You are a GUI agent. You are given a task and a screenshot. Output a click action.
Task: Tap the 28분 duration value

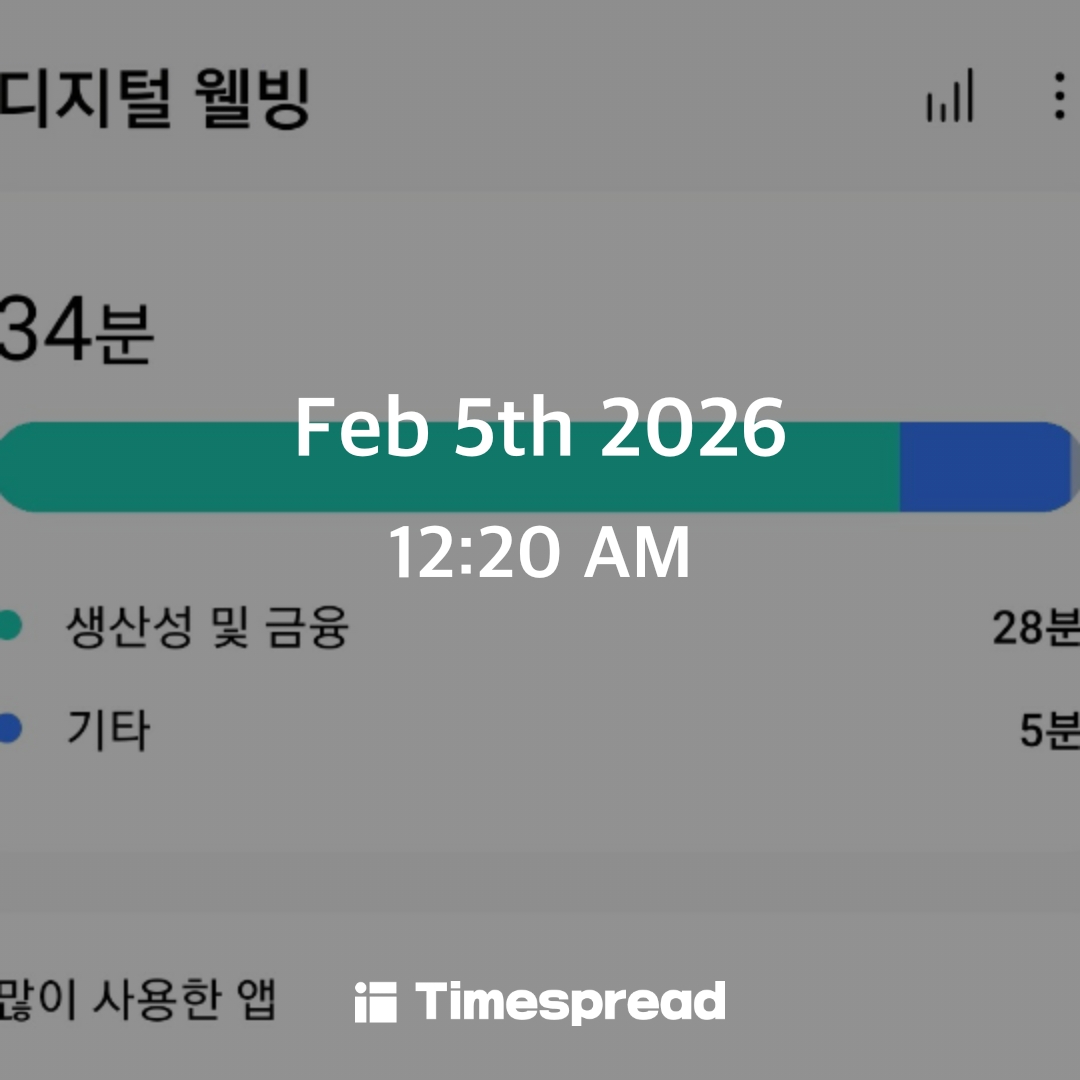(x=1035, y=628)
